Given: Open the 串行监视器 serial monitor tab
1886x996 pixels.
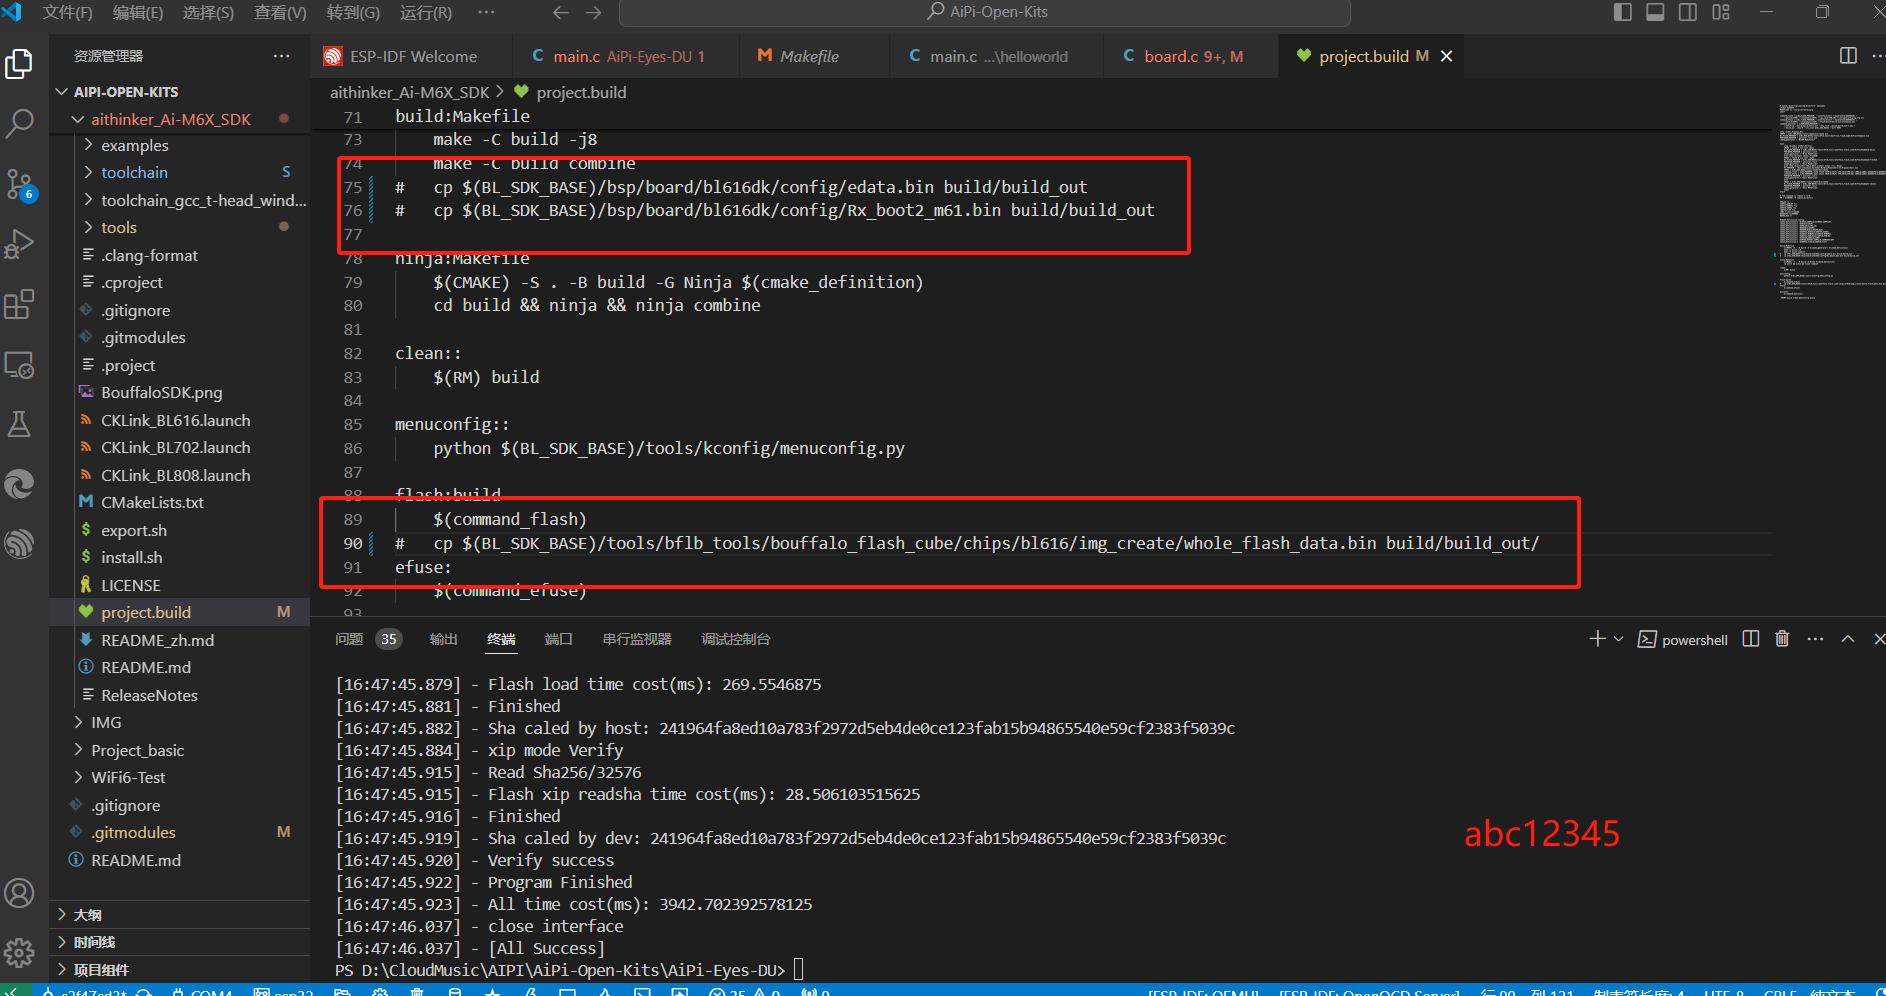Looking at the screenshot, I should [637, 639].
